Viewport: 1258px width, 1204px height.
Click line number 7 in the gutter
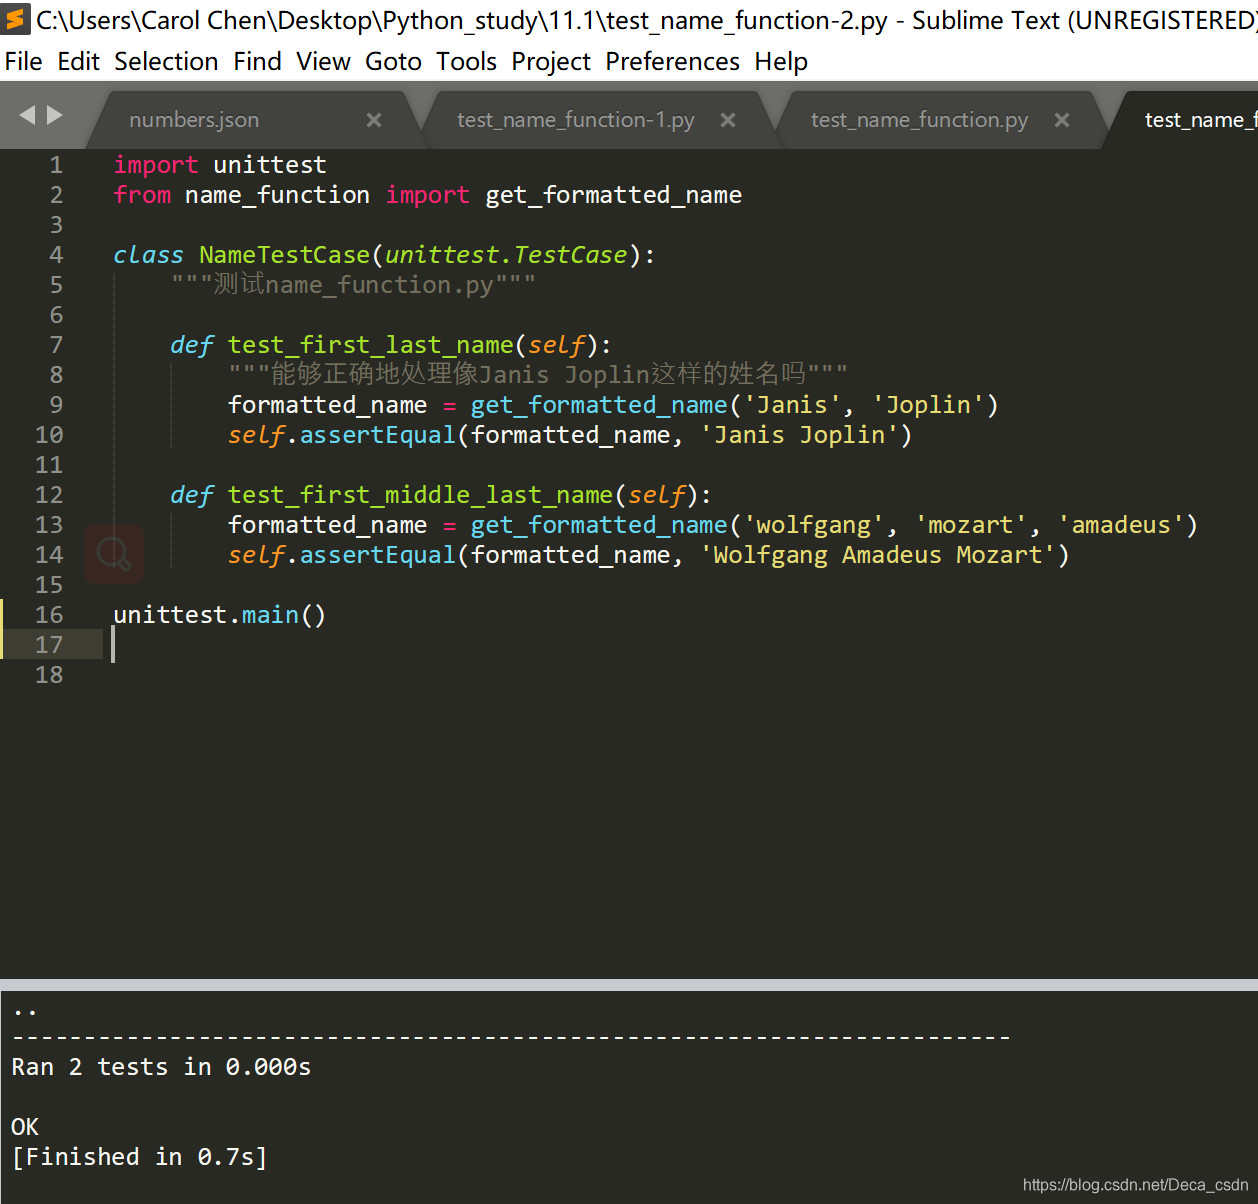point(56,345)
